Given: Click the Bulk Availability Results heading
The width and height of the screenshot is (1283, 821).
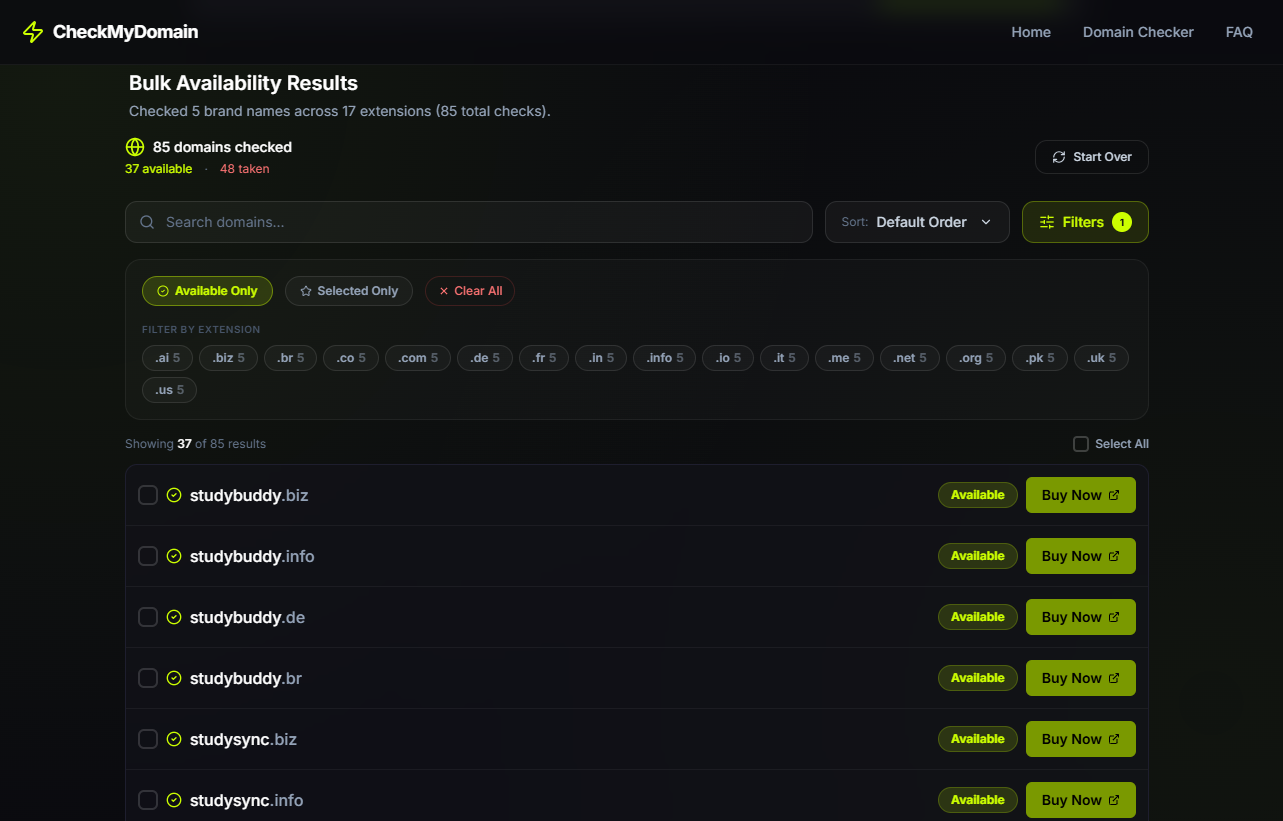Looking at the screenshot, I should (x=243, y=83).
